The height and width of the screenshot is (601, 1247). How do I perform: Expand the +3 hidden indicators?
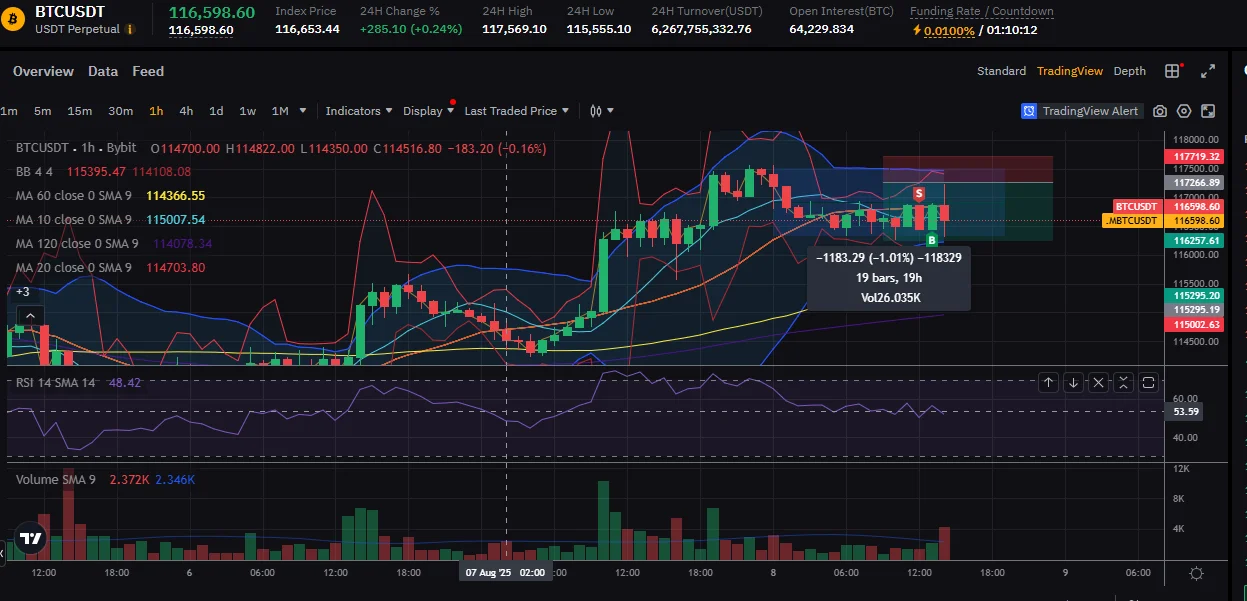(x=21, y=291)
